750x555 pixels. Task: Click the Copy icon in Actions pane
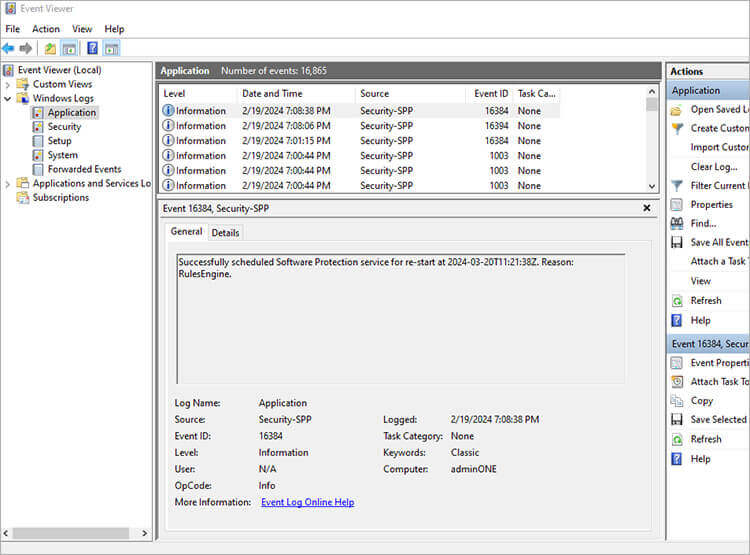(x=676, y=401)
